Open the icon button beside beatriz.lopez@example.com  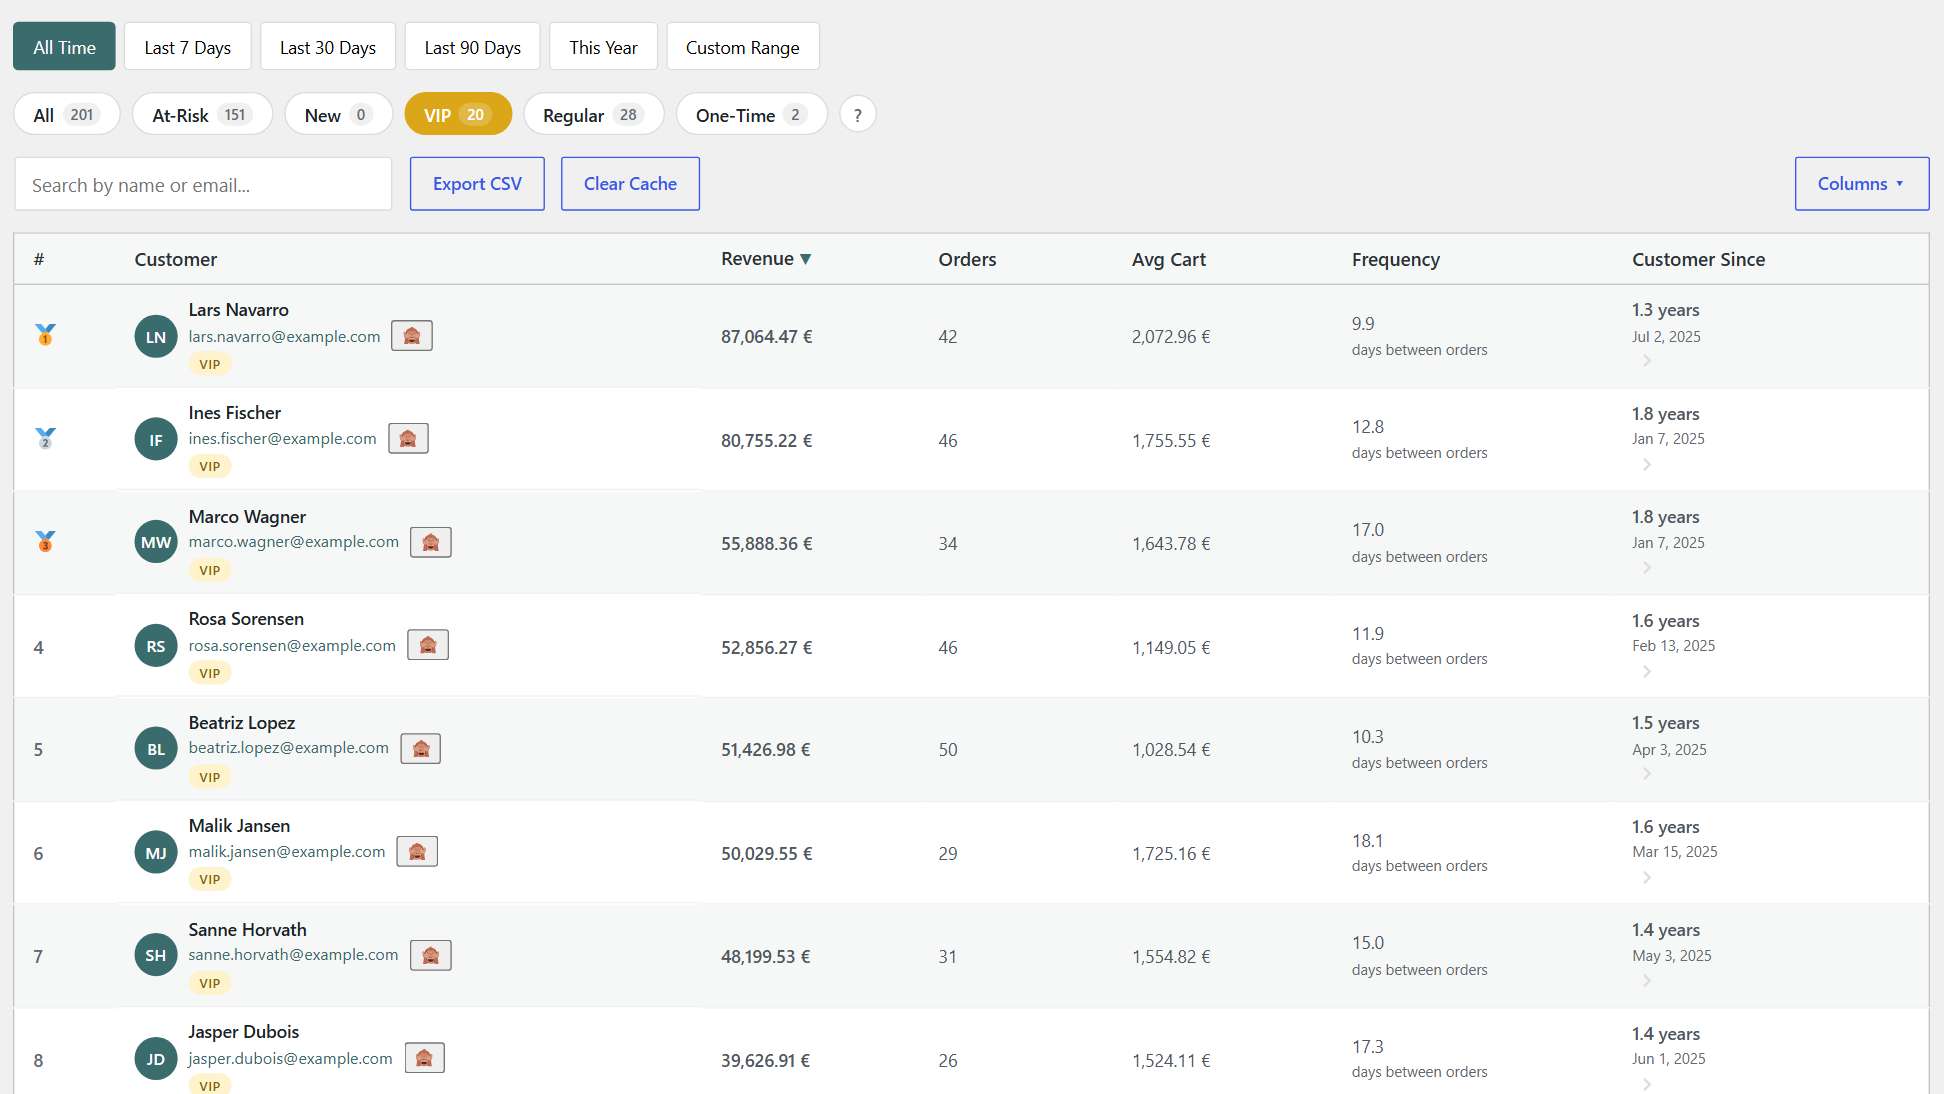[x=421, y=748]
